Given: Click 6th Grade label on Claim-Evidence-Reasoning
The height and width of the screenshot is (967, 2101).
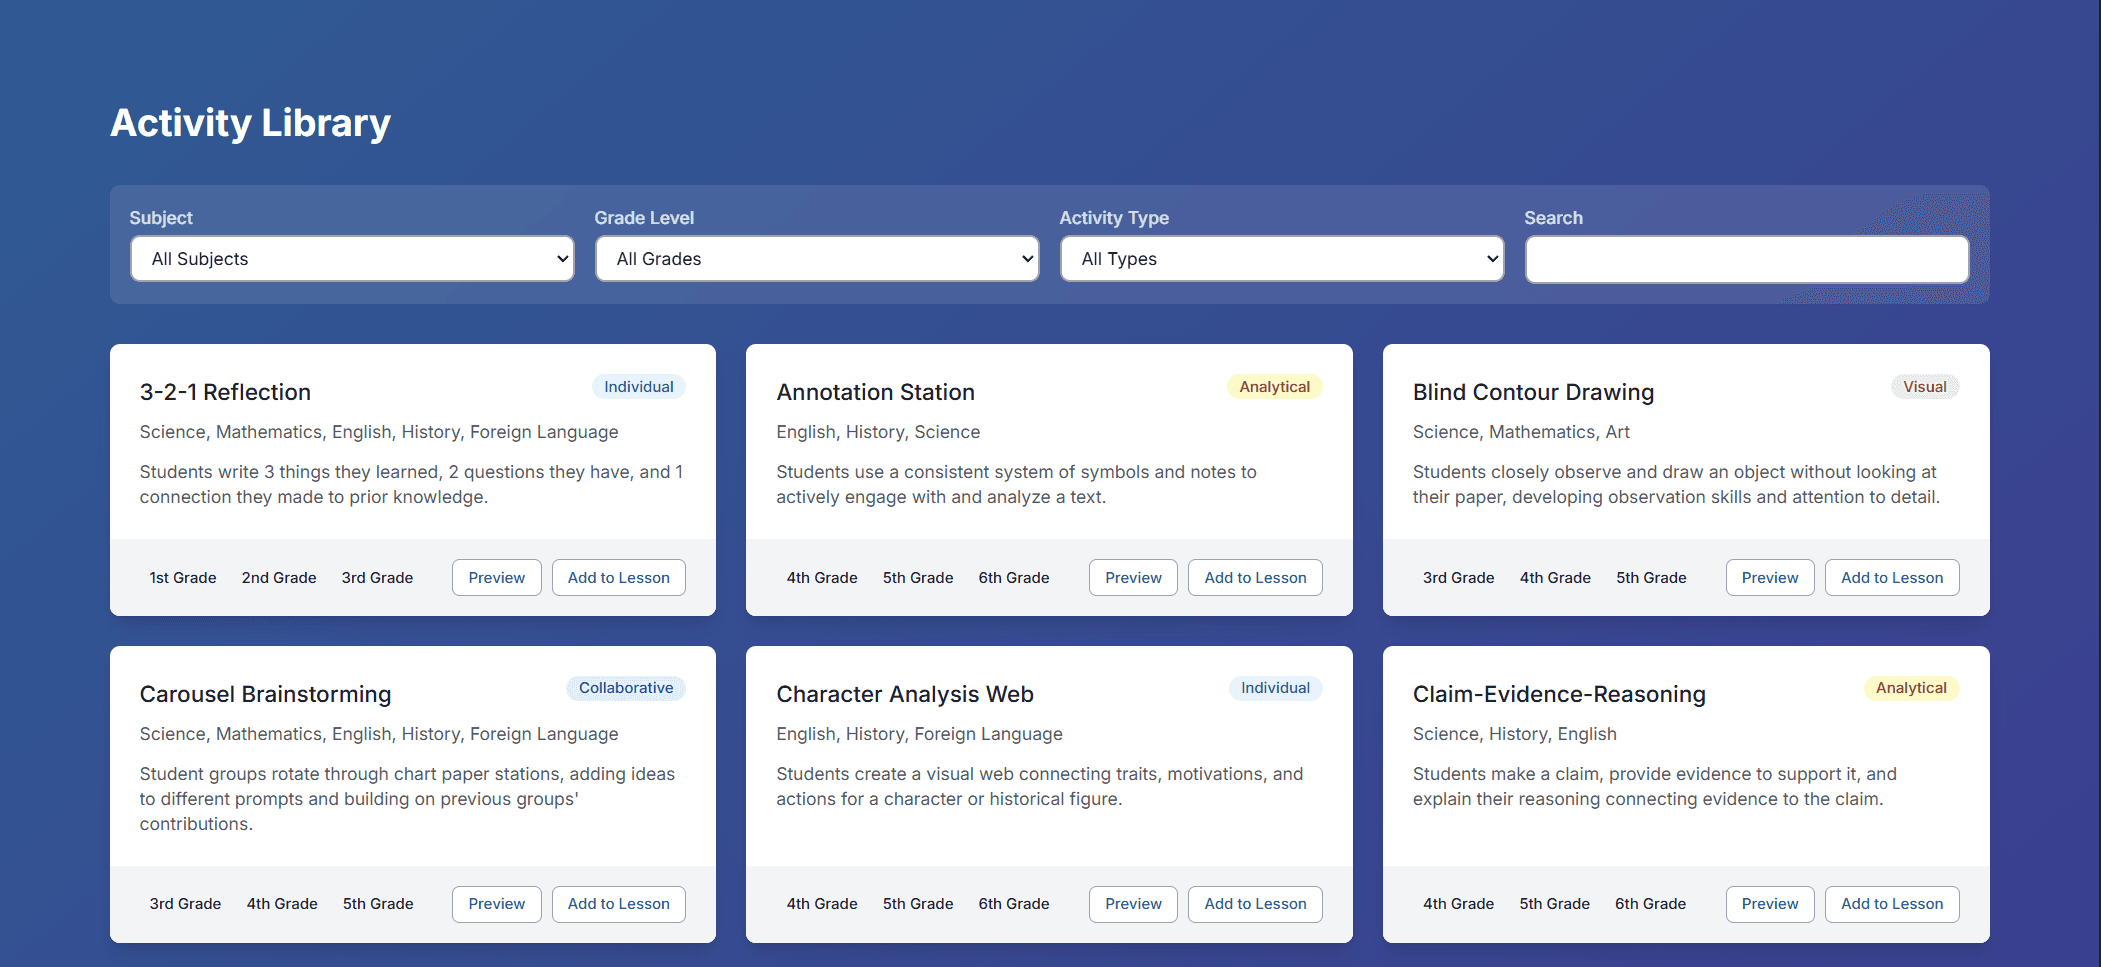Looking at the screenshot, I should click(x=1650, y=904).
